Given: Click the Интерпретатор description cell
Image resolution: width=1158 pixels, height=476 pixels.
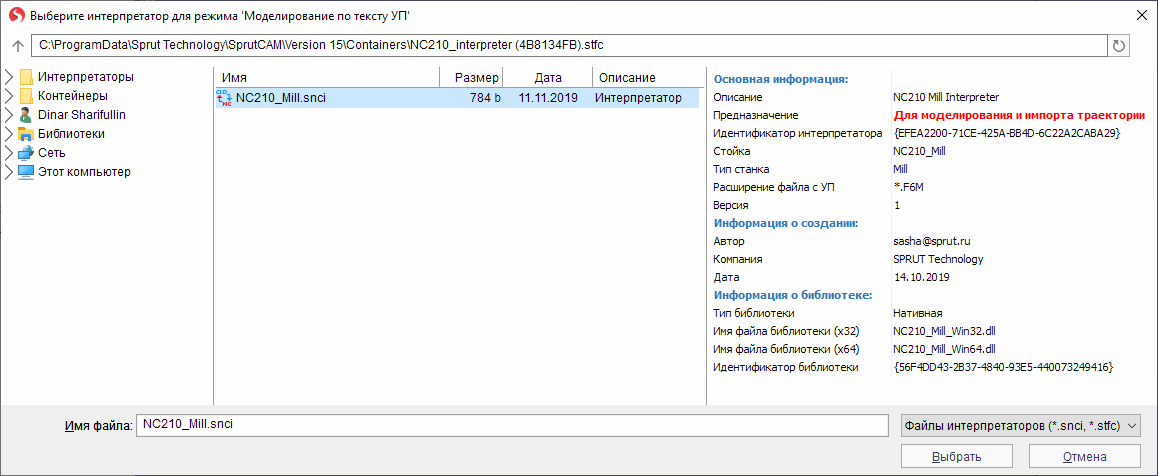Looking at the screenshot, I should point(638,98).
